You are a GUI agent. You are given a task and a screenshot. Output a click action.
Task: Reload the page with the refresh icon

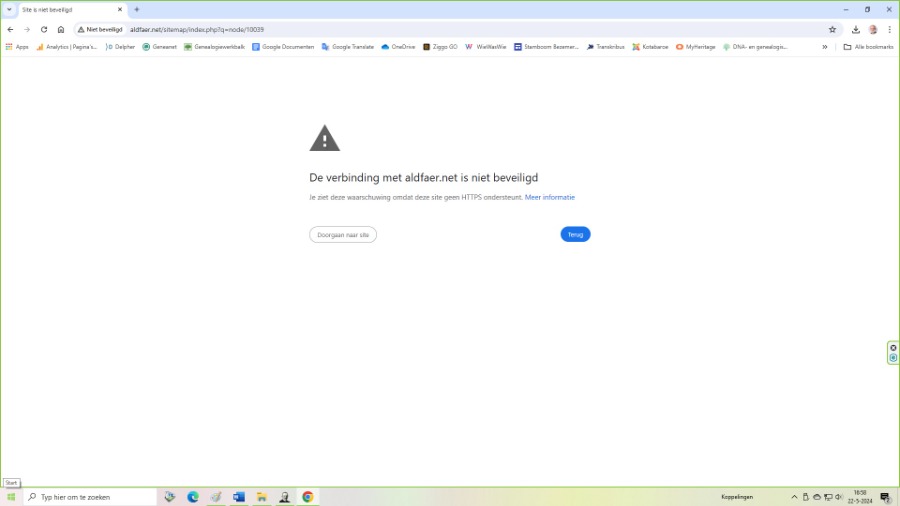tap(44, 29)
